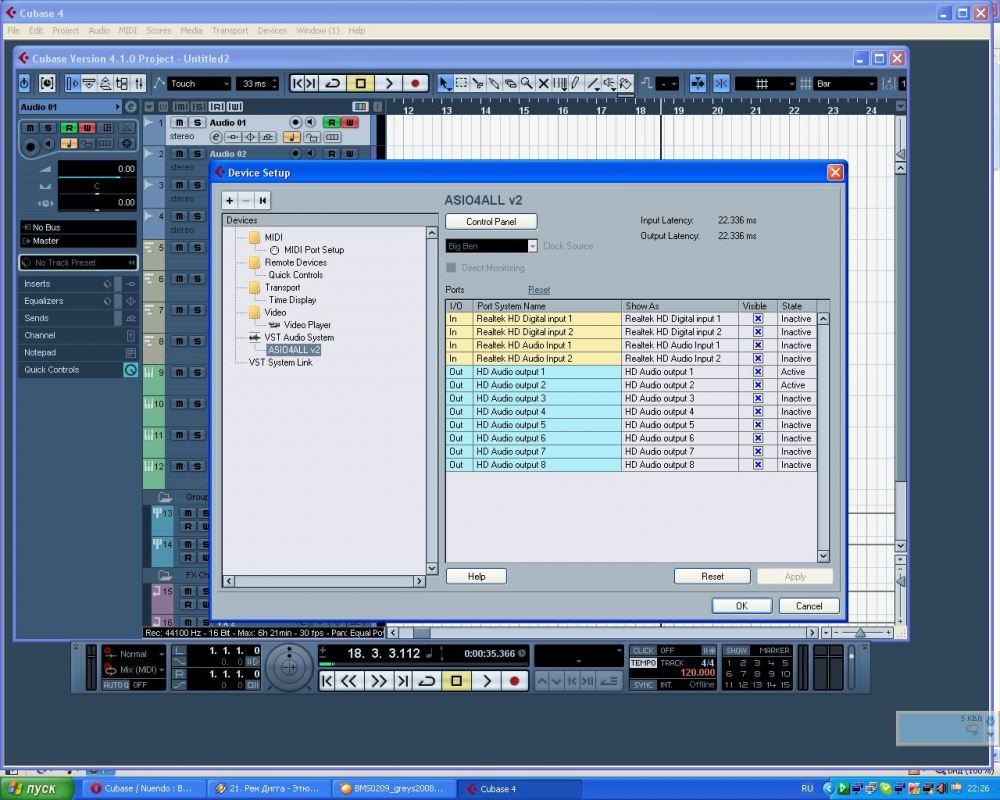
Task: Click the Constrain Delay Compensation button
Action: (x=47, y=83)
